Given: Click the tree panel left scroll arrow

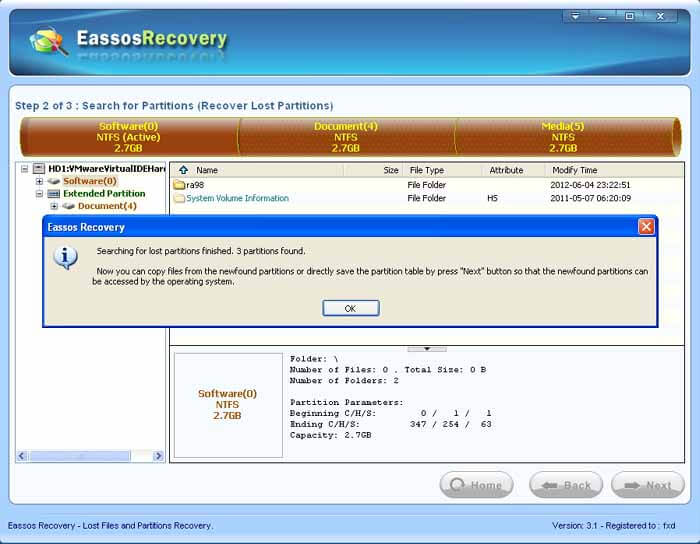Looking at the screenshot, I should point(22,456).
